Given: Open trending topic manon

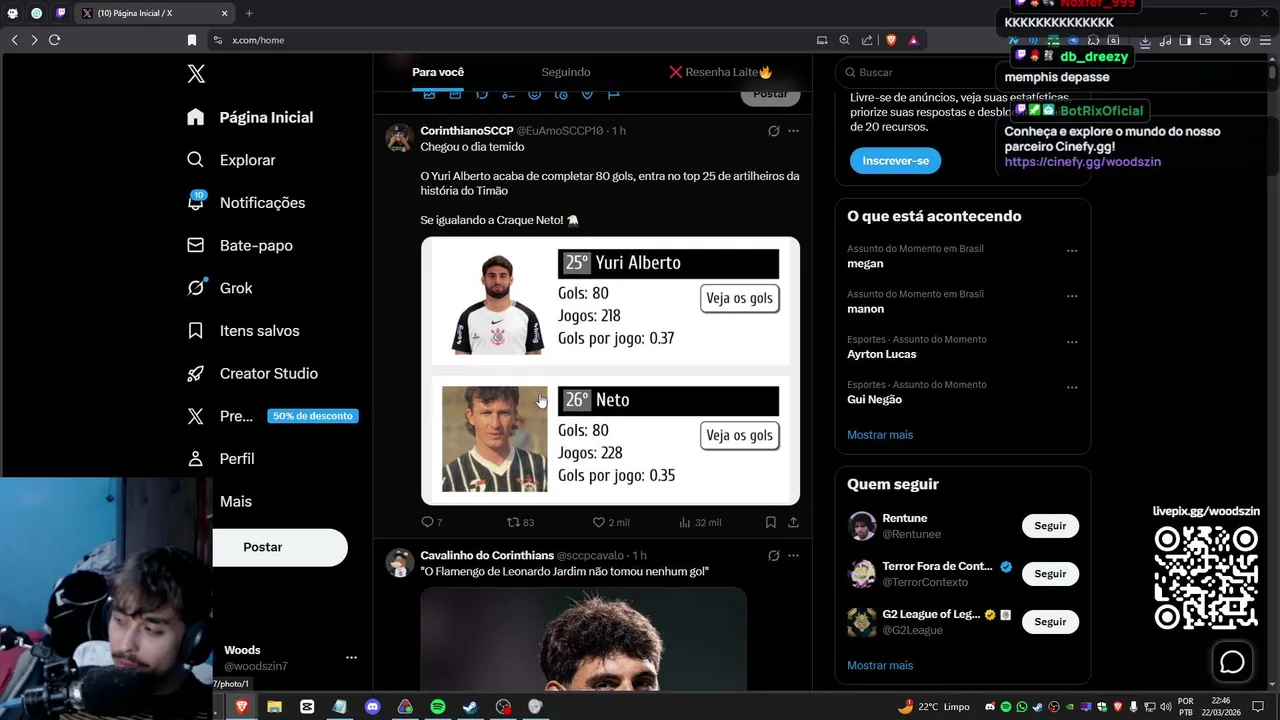Looking at the screenshot, I should [866, 309].
